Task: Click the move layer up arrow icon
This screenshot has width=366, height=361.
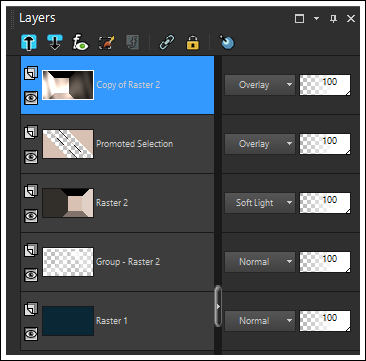Action: click(x=29, y=43)
